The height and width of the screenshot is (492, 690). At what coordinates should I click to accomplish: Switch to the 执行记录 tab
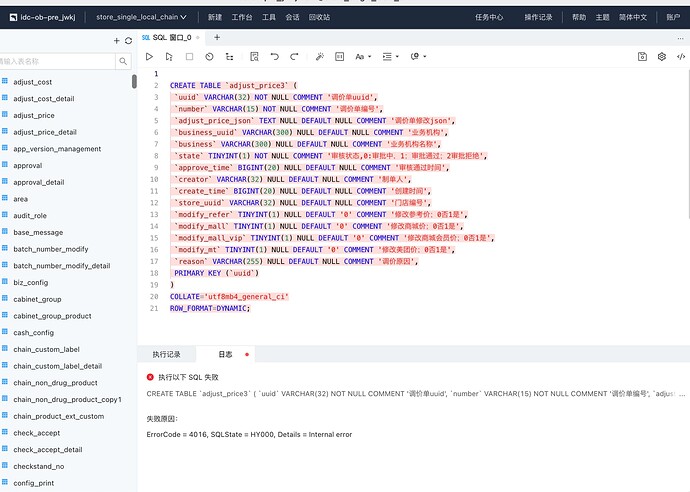(x=167, y=354)
